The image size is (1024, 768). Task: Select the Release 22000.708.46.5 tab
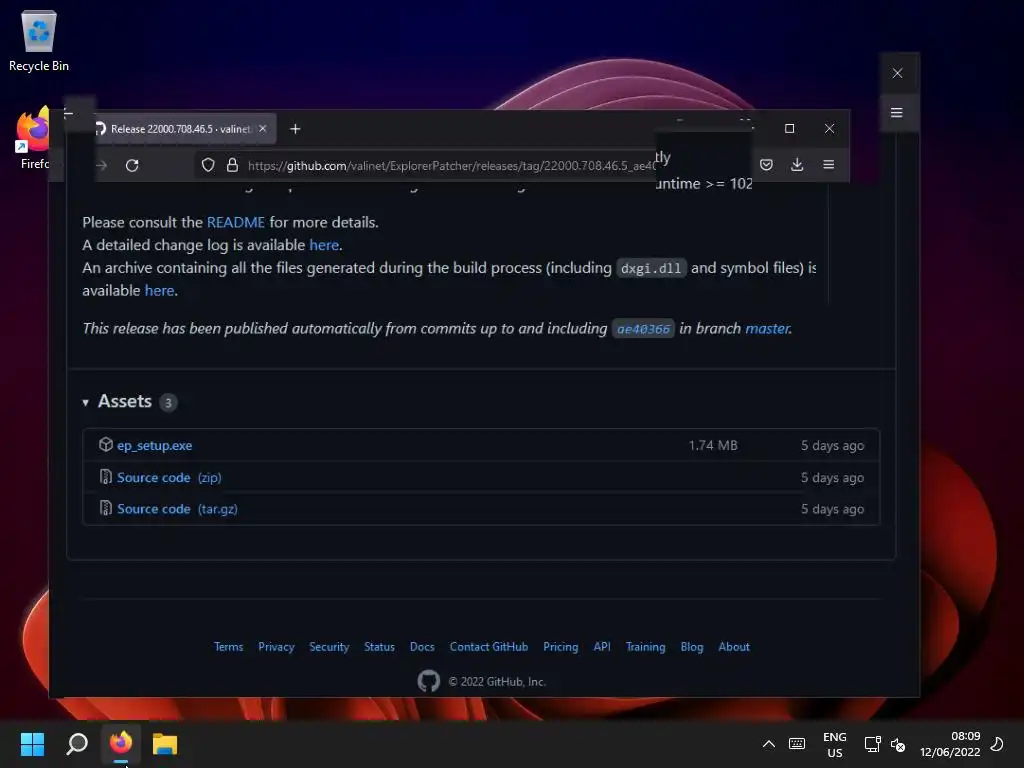point(180,129)
